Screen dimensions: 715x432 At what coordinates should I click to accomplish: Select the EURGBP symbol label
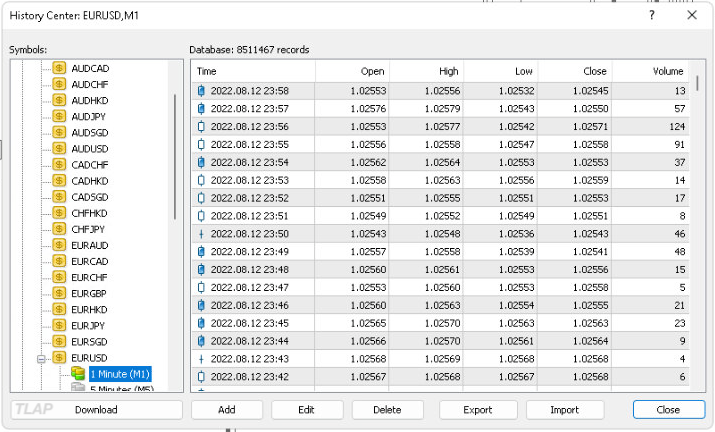click(x=89, y=293)
